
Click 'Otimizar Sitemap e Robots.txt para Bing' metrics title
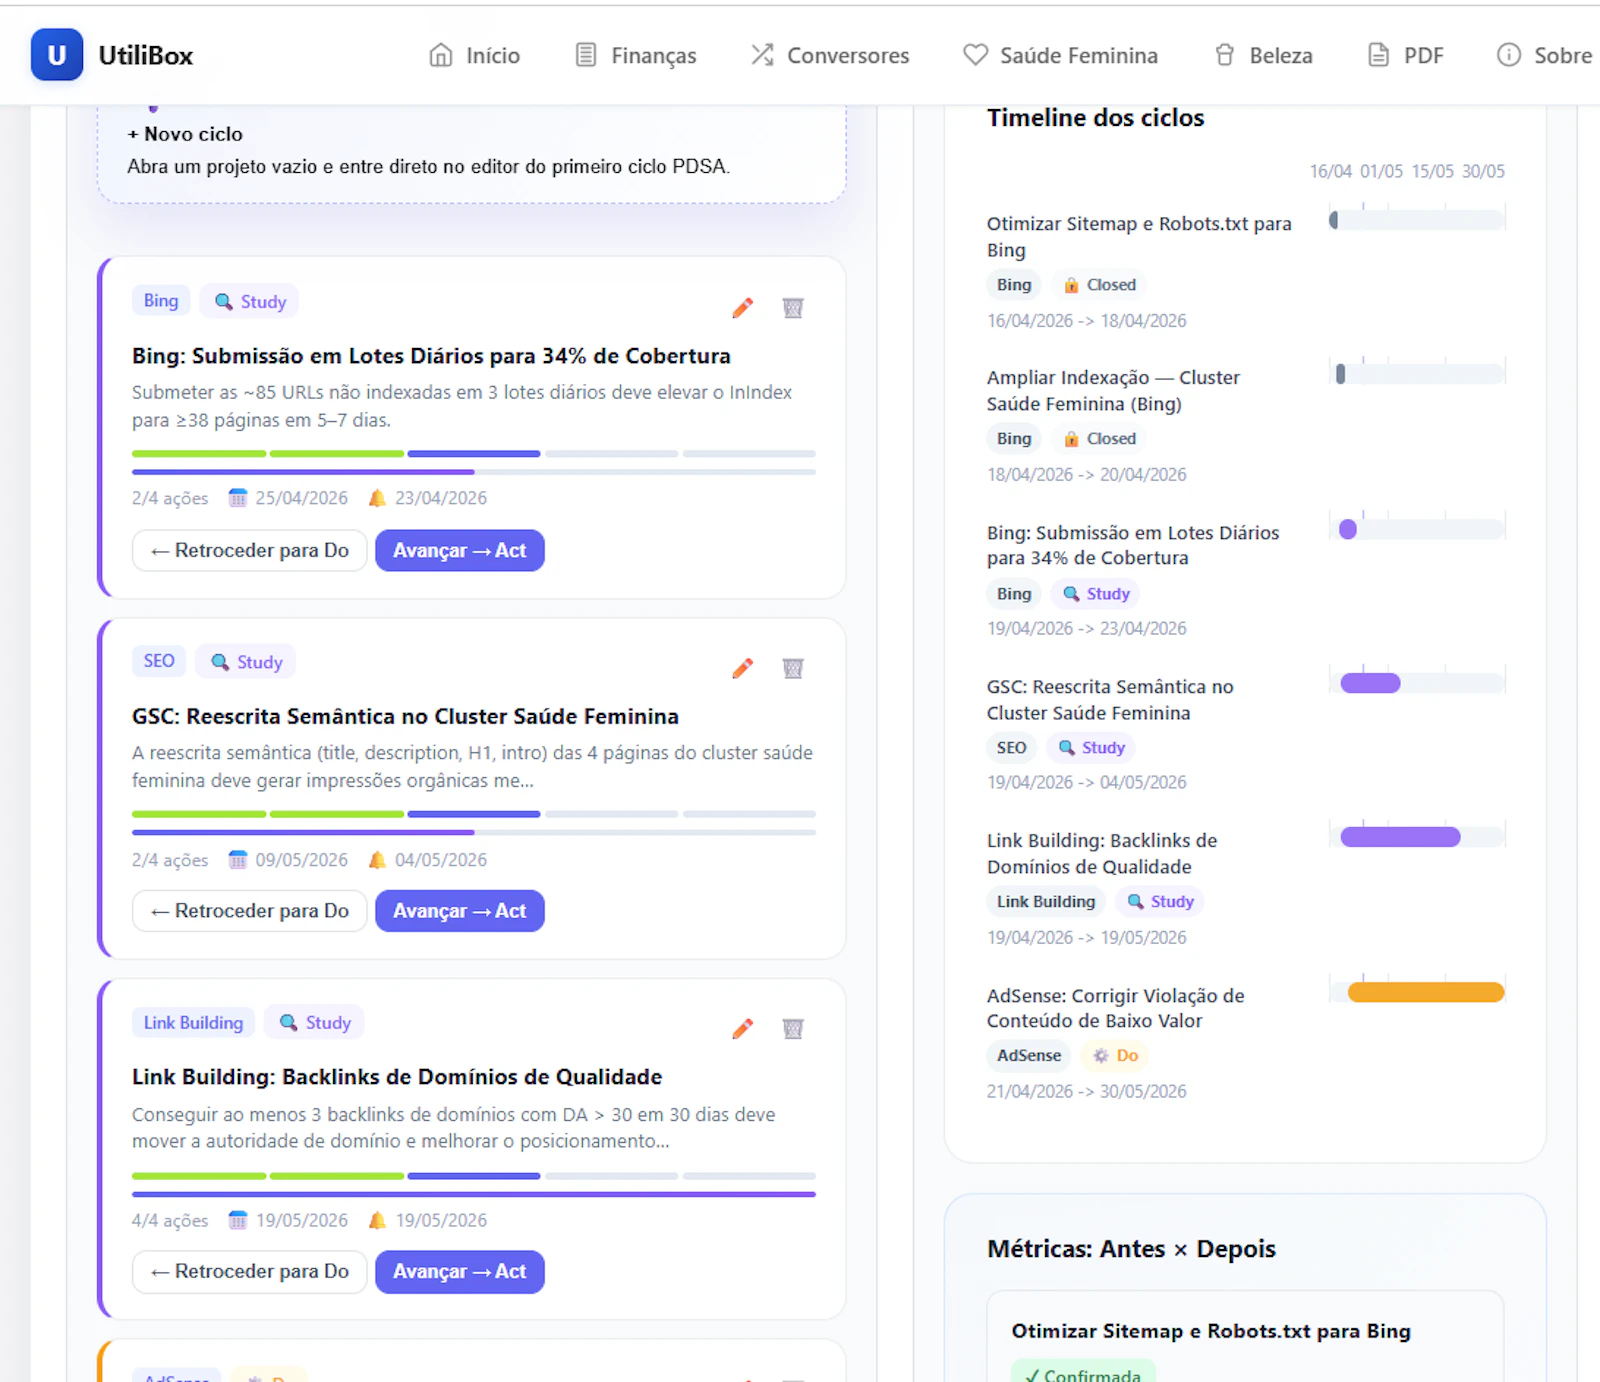coord(1211,1331)
